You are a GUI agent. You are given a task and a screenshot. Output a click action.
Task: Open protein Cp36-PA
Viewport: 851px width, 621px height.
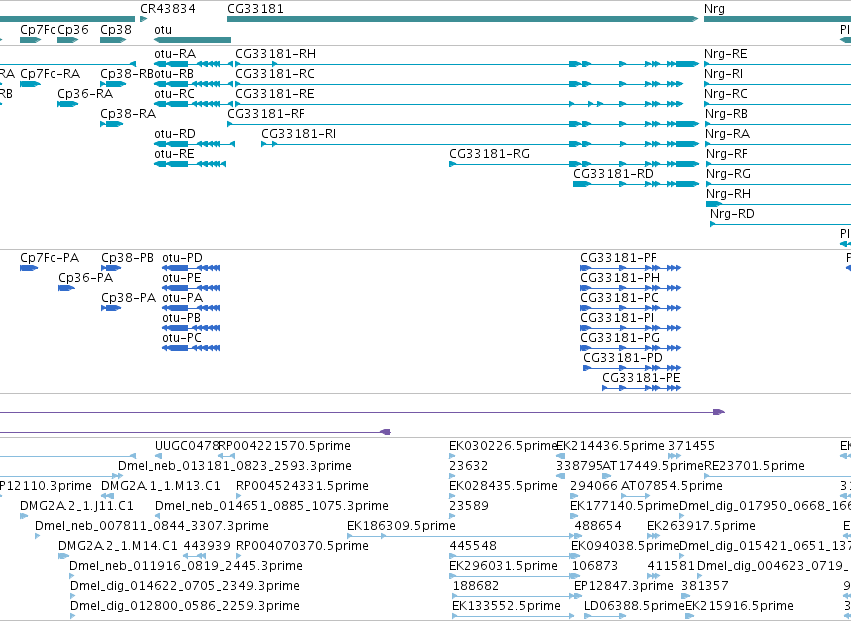point(86,278)
